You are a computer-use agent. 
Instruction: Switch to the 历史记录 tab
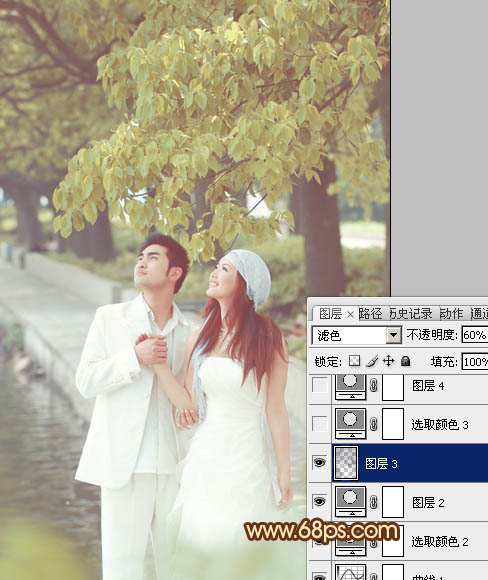[411, 314]
